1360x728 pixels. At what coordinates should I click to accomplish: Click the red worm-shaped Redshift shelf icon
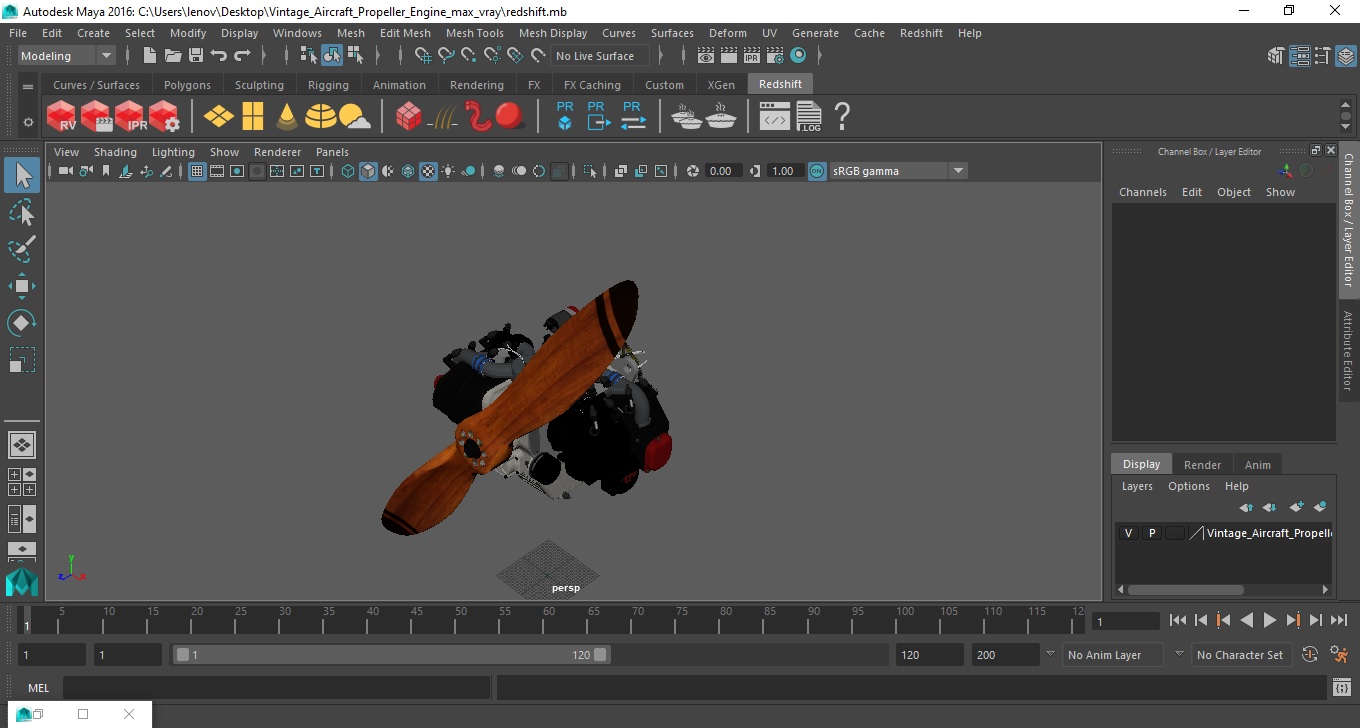[x=479, y=117]
